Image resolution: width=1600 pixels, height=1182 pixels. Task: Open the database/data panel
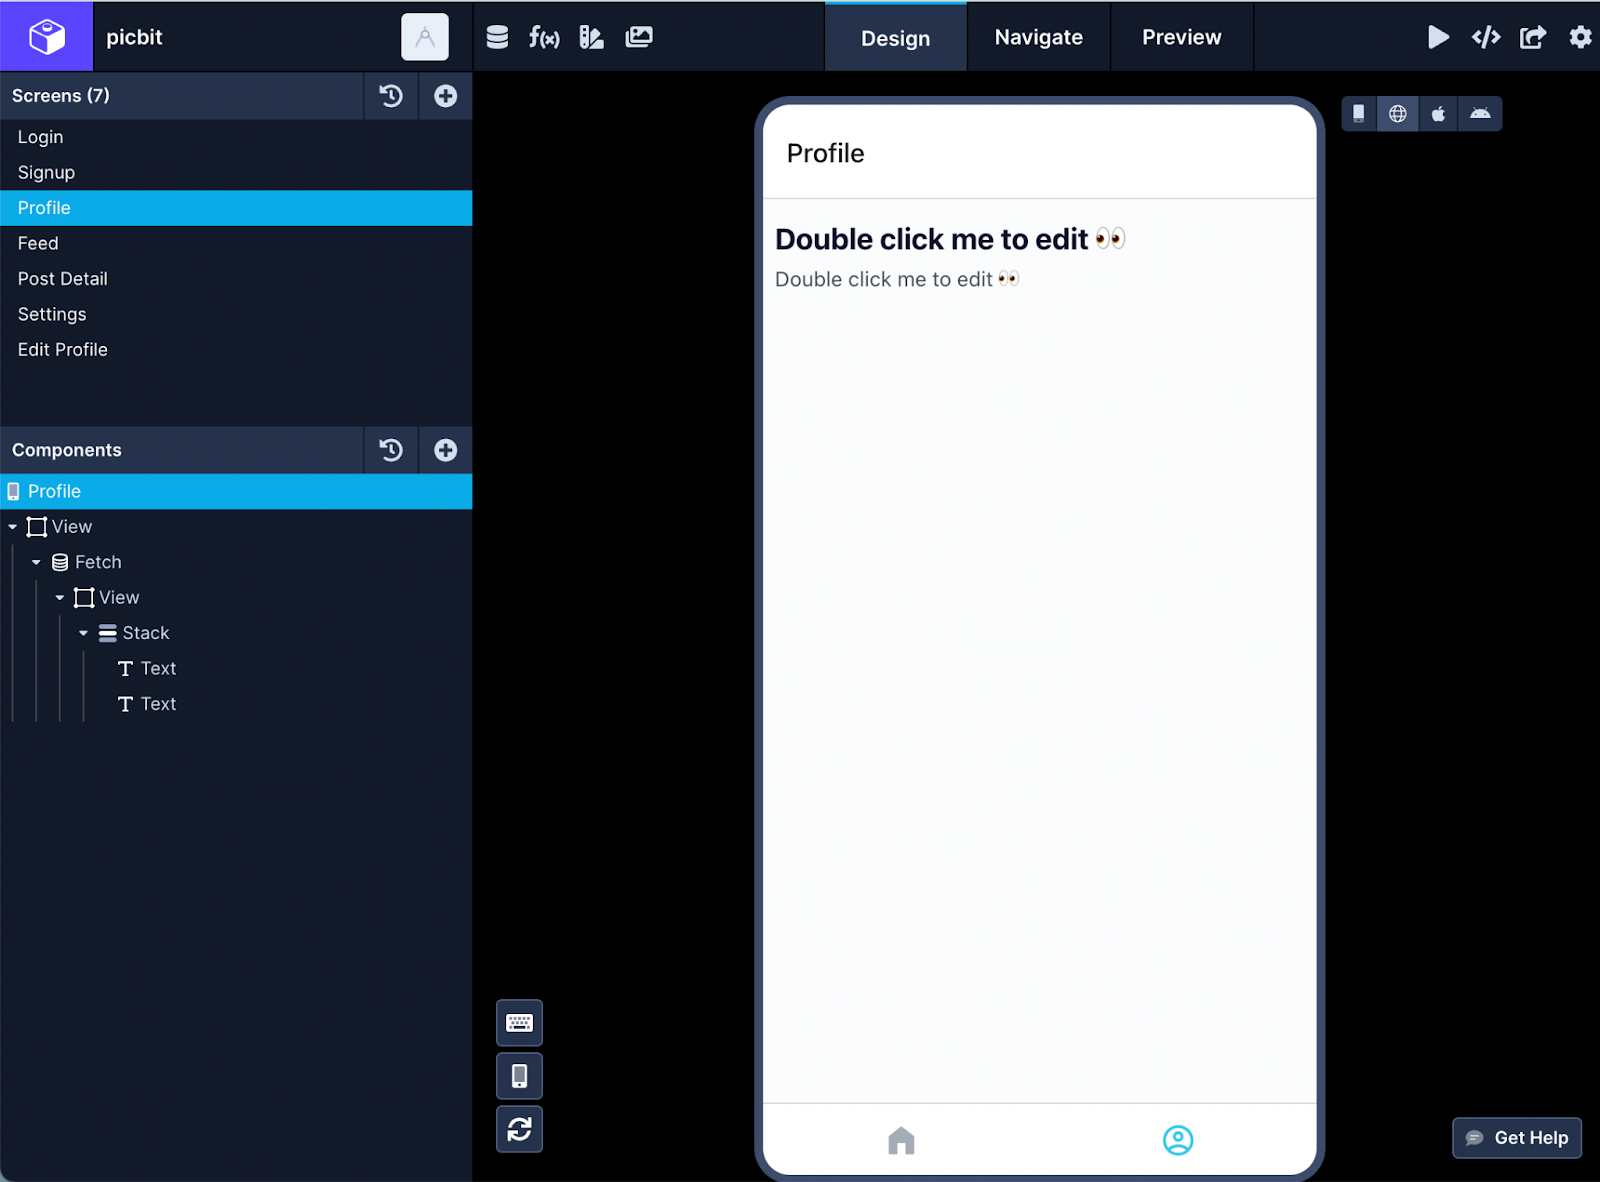(x=497, y=36)
